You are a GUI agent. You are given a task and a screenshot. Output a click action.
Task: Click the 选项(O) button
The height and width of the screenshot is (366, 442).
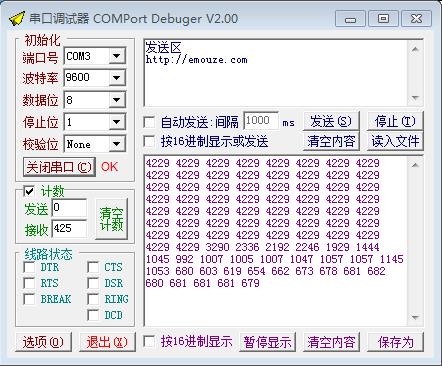pos(43,342)
